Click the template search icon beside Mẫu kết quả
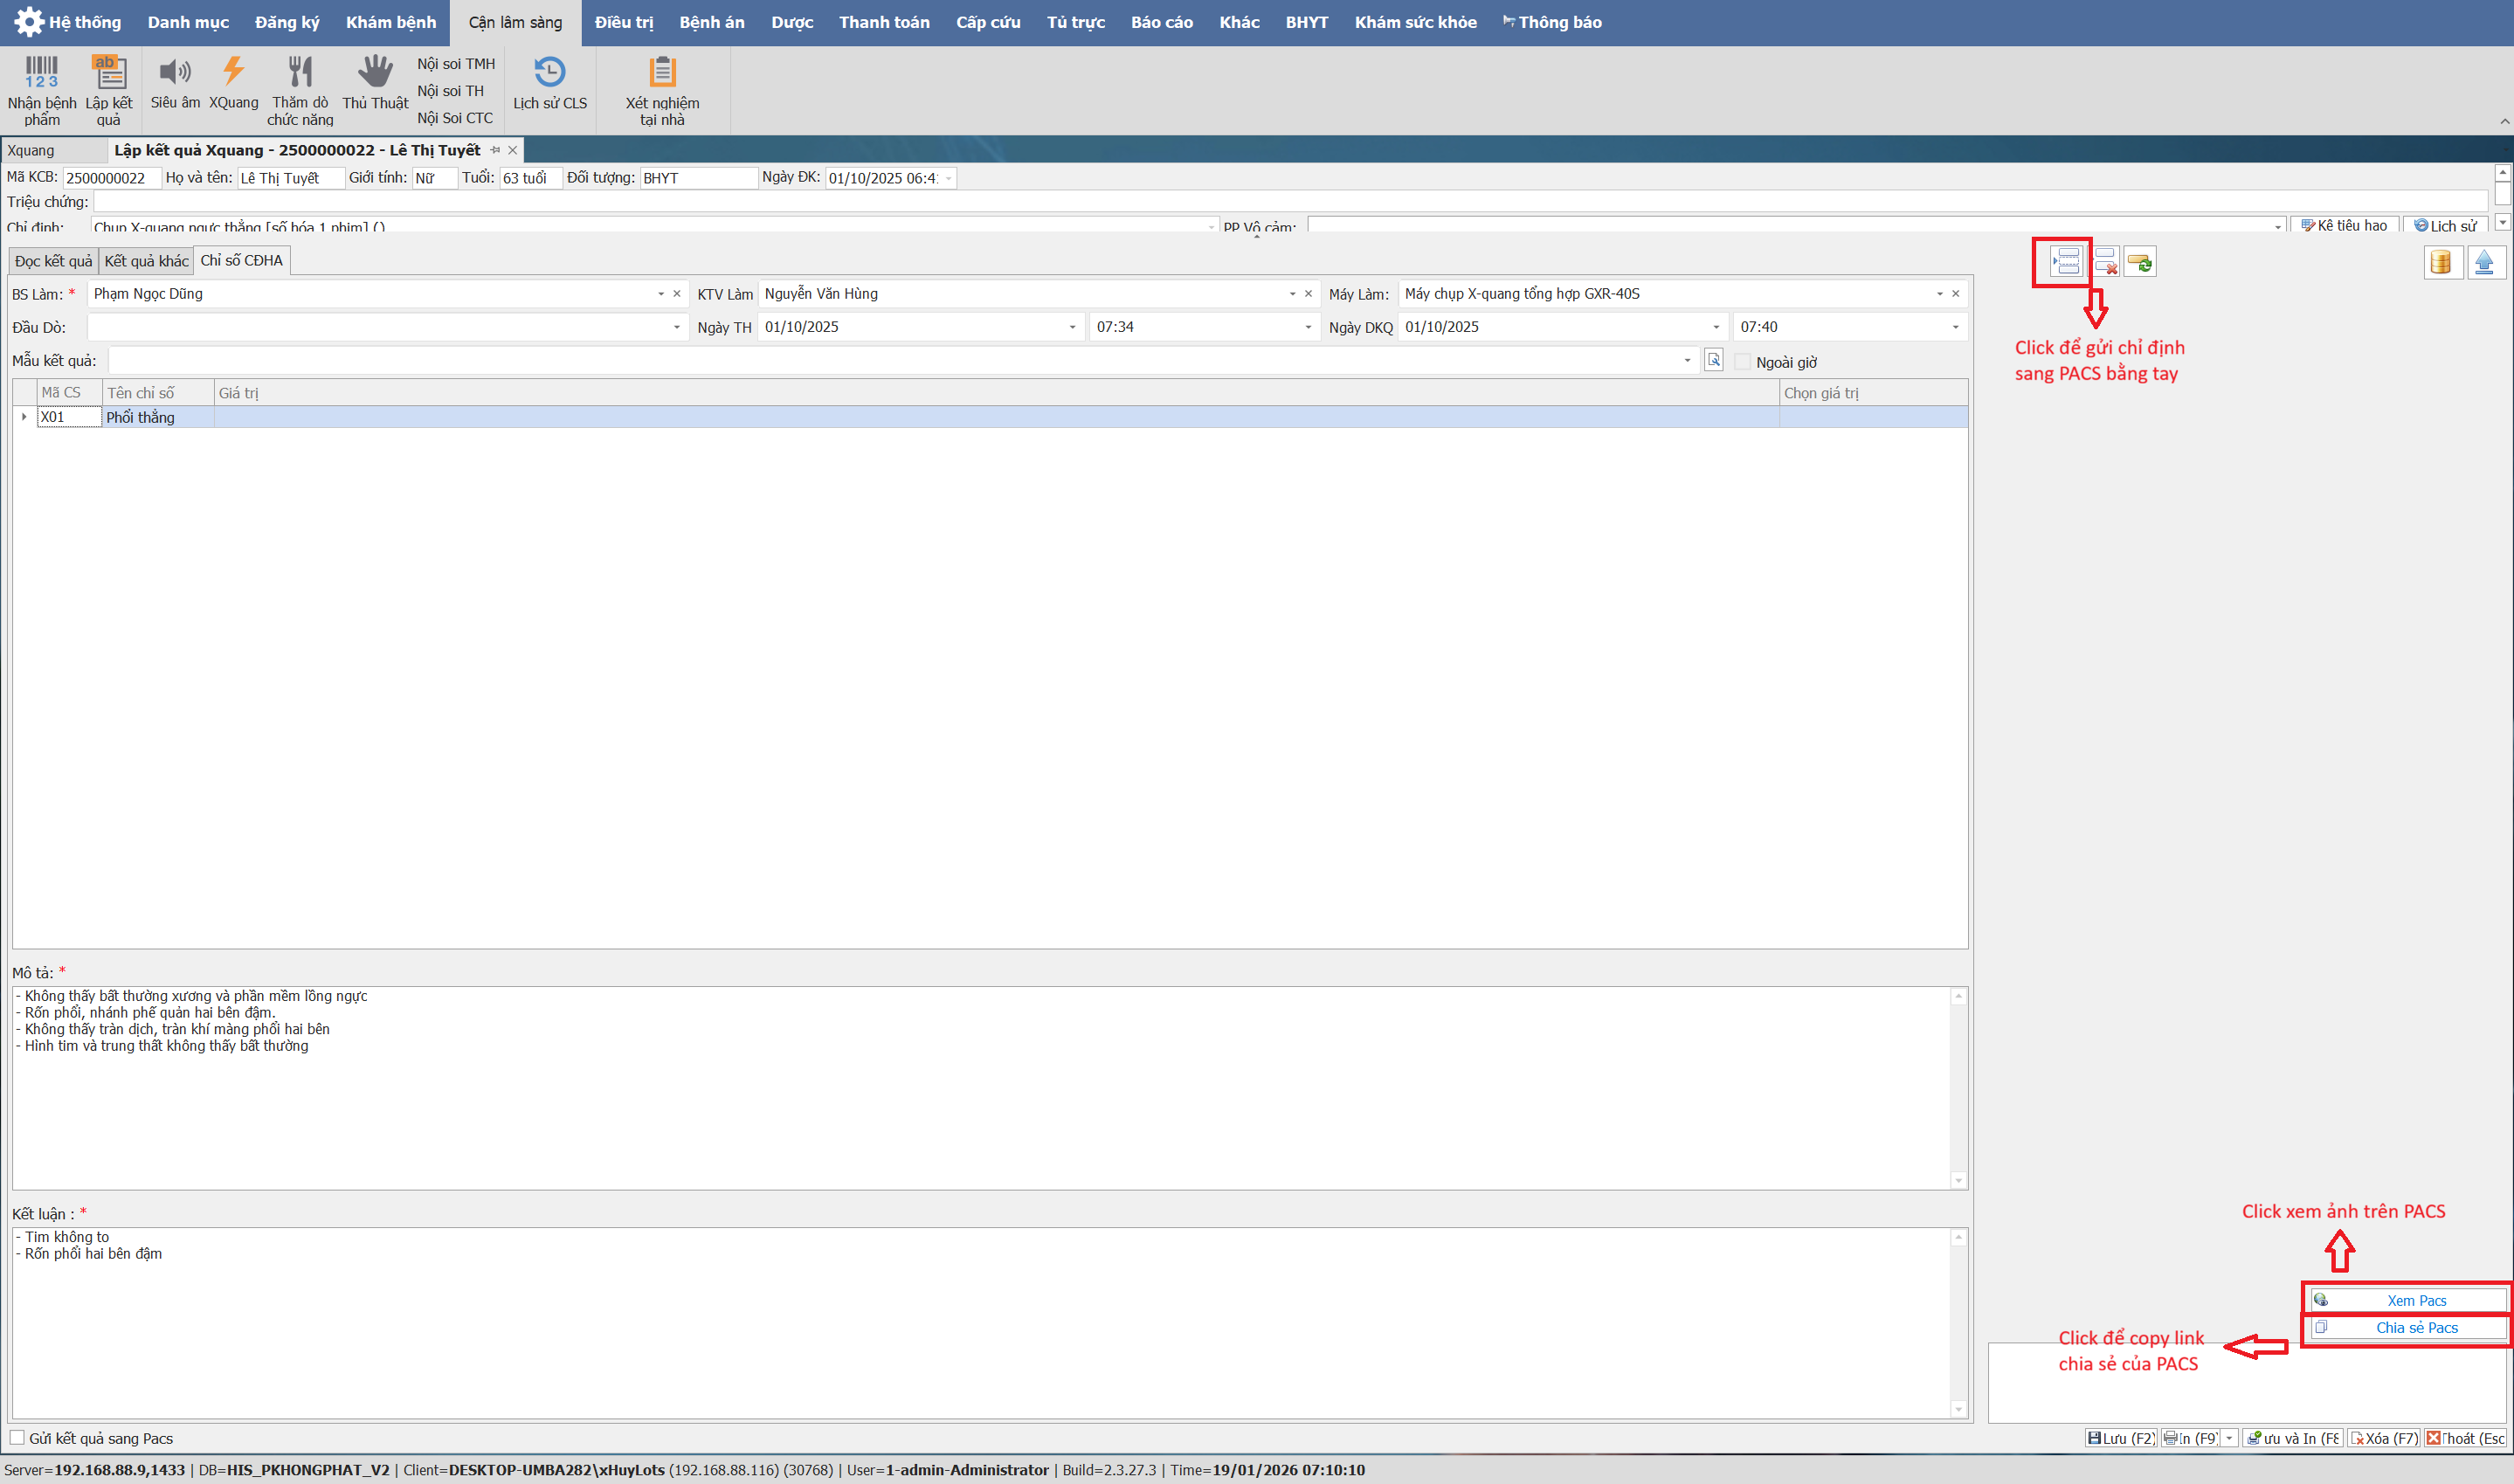 [1713, 360]
